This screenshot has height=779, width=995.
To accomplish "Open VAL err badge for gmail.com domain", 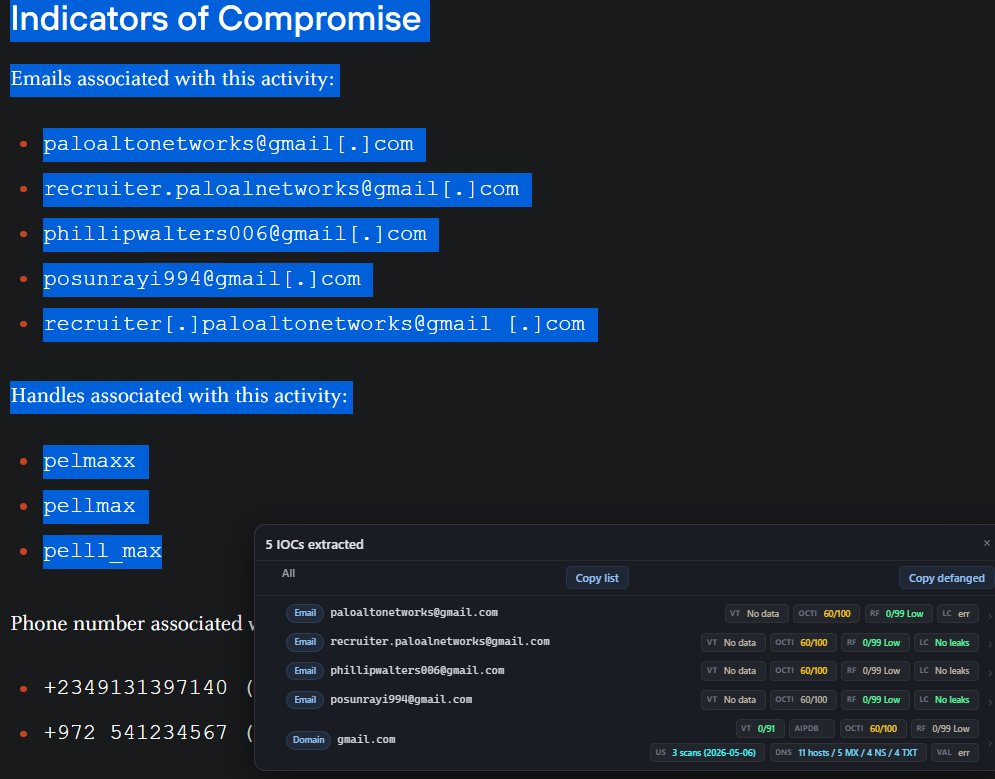I will pyautogui.click(x=954, y=752).
